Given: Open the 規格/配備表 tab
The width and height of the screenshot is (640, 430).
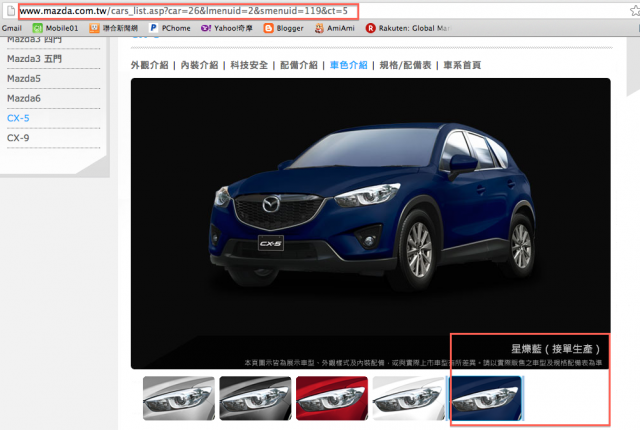Looking at the screenshot, I should (x=405, y=65).
